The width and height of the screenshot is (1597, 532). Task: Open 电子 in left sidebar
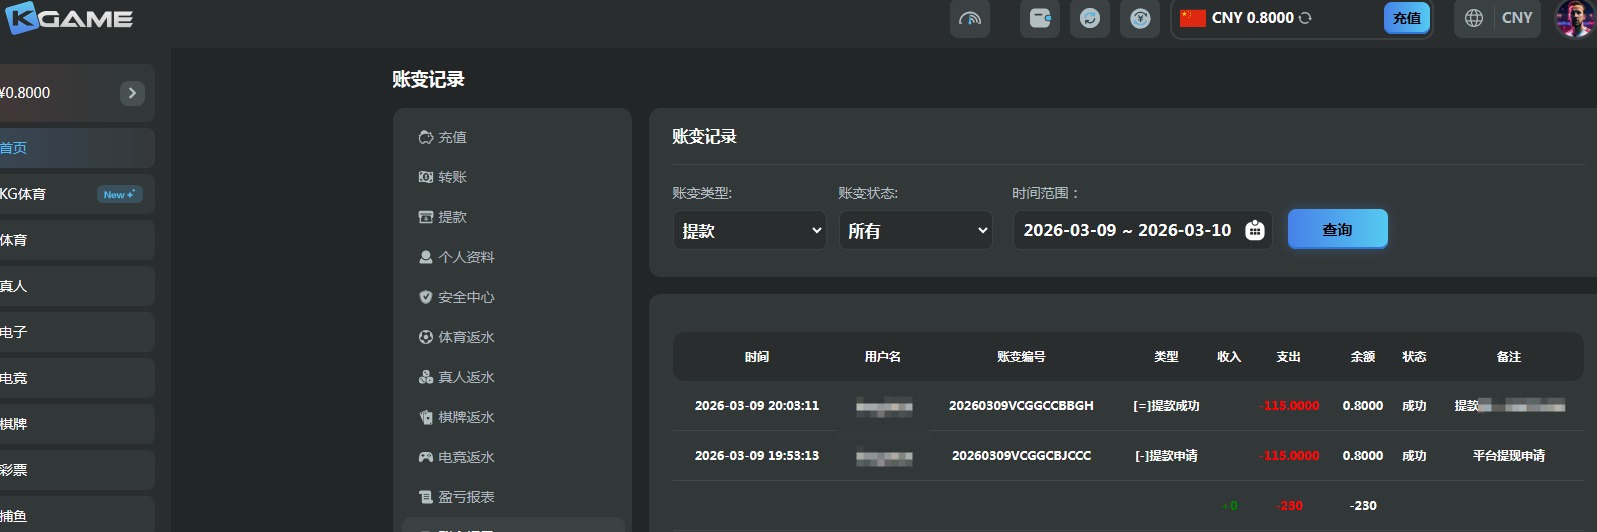pos(77,332)
